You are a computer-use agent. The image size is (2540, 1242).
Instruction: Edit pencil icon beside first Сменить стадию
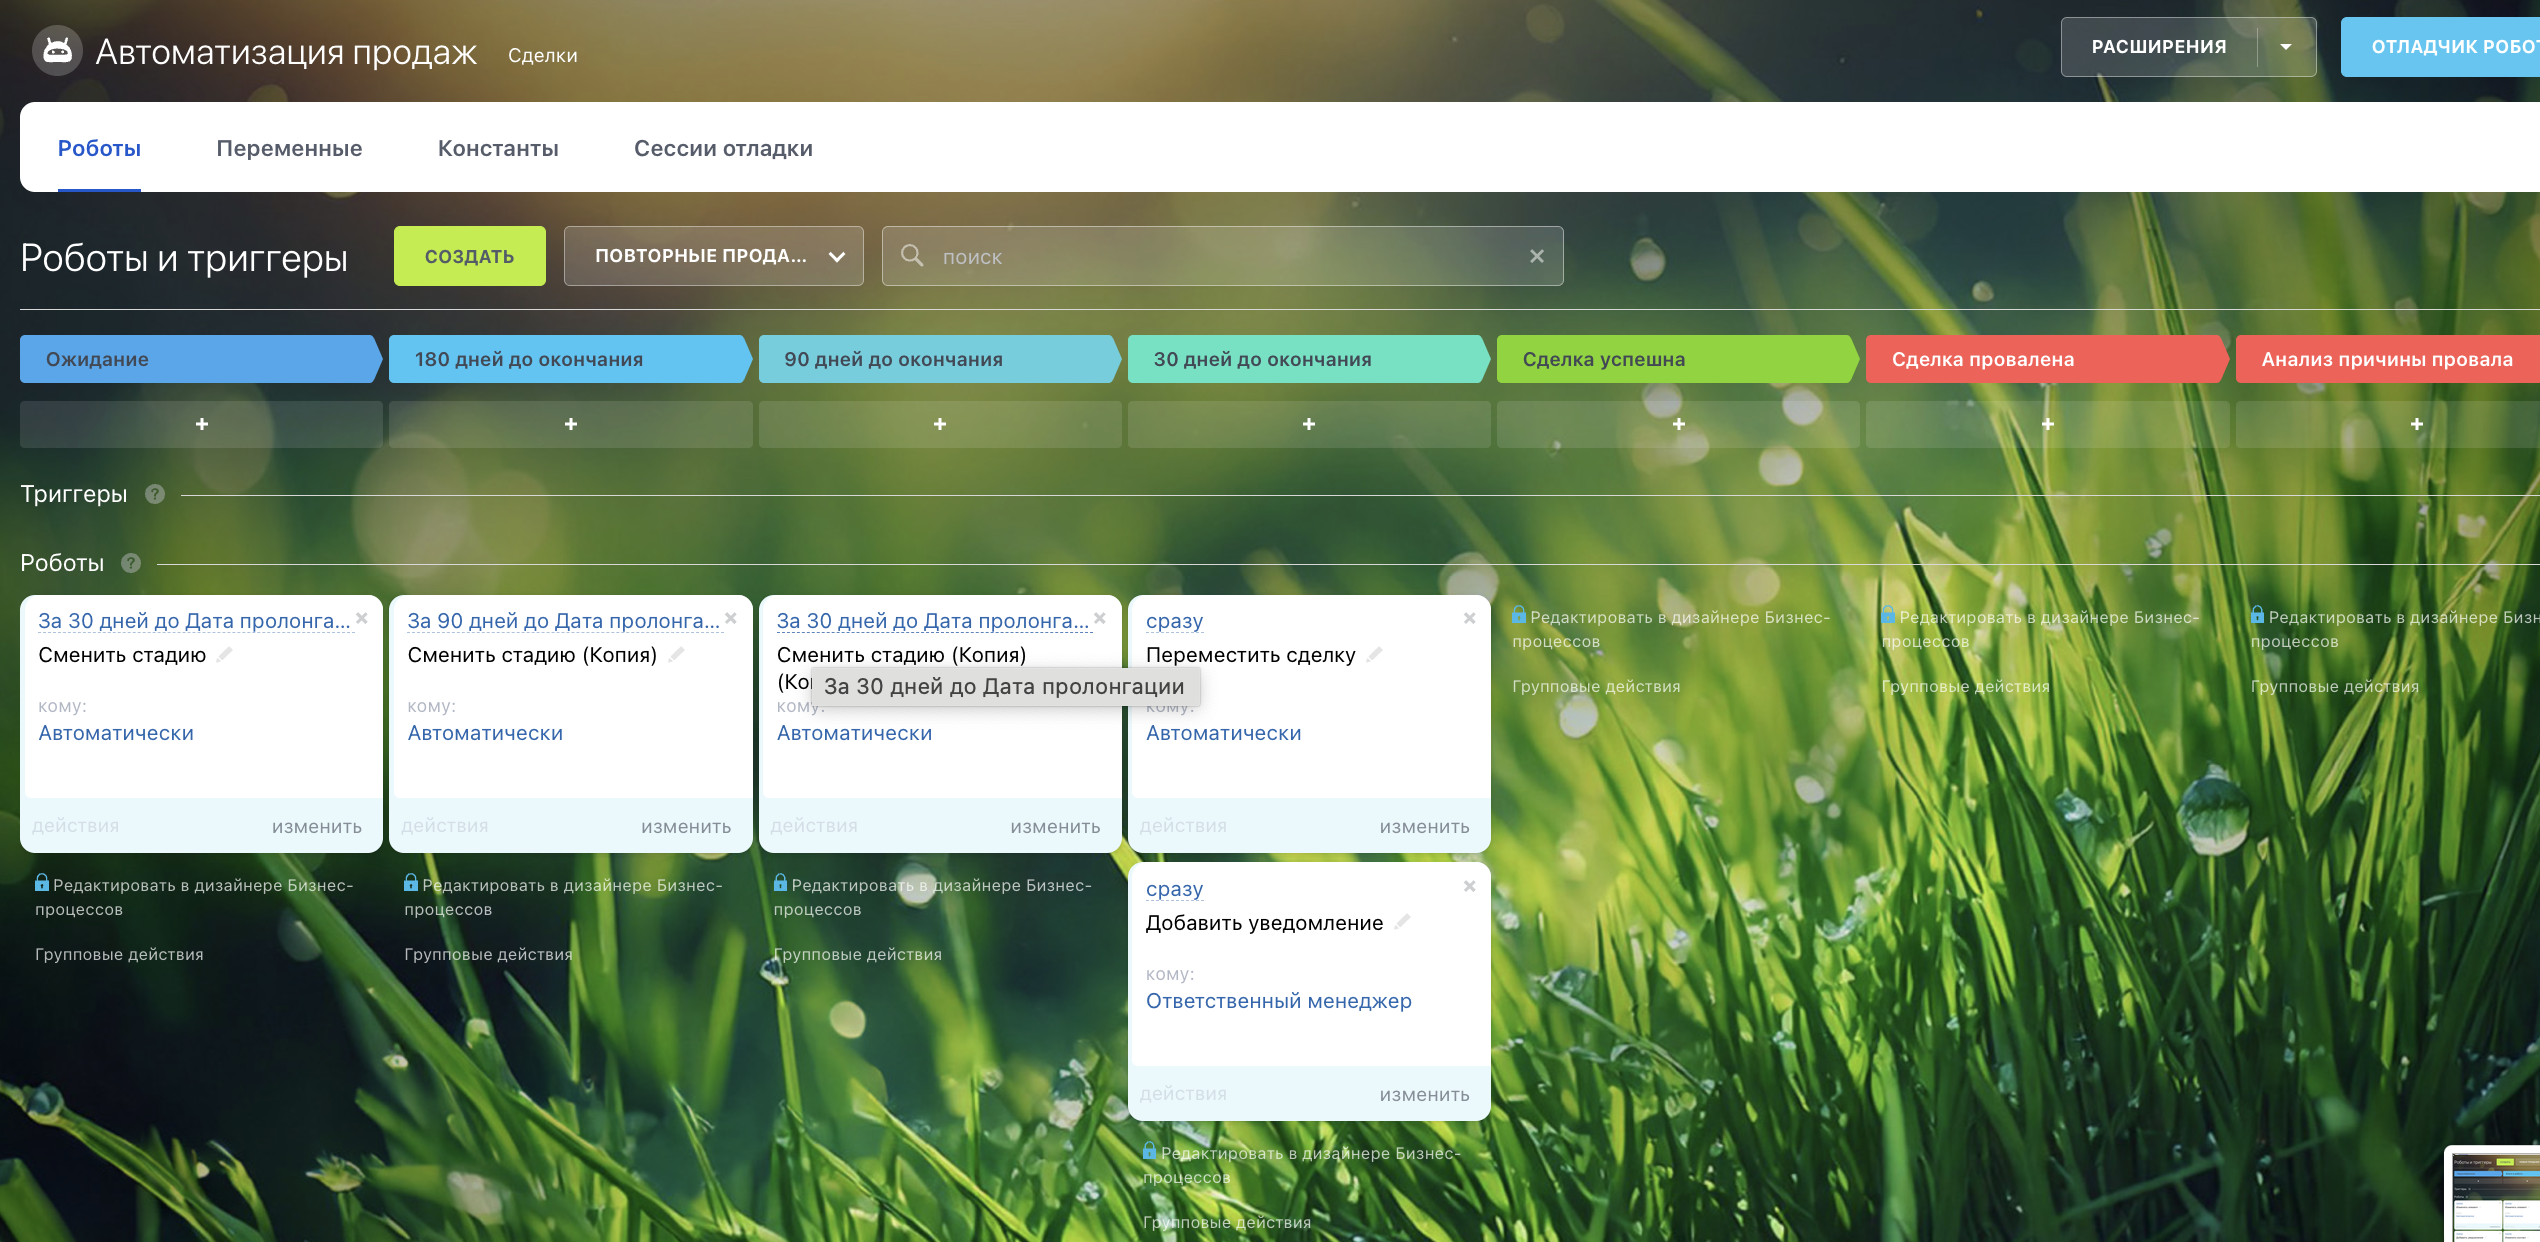point(224,655)
